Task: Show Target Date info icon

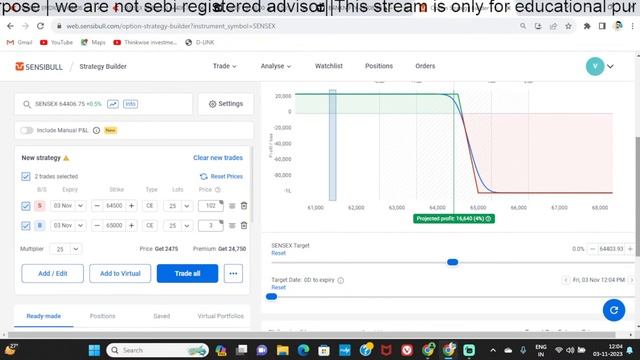Action: [x=341, y=280]
